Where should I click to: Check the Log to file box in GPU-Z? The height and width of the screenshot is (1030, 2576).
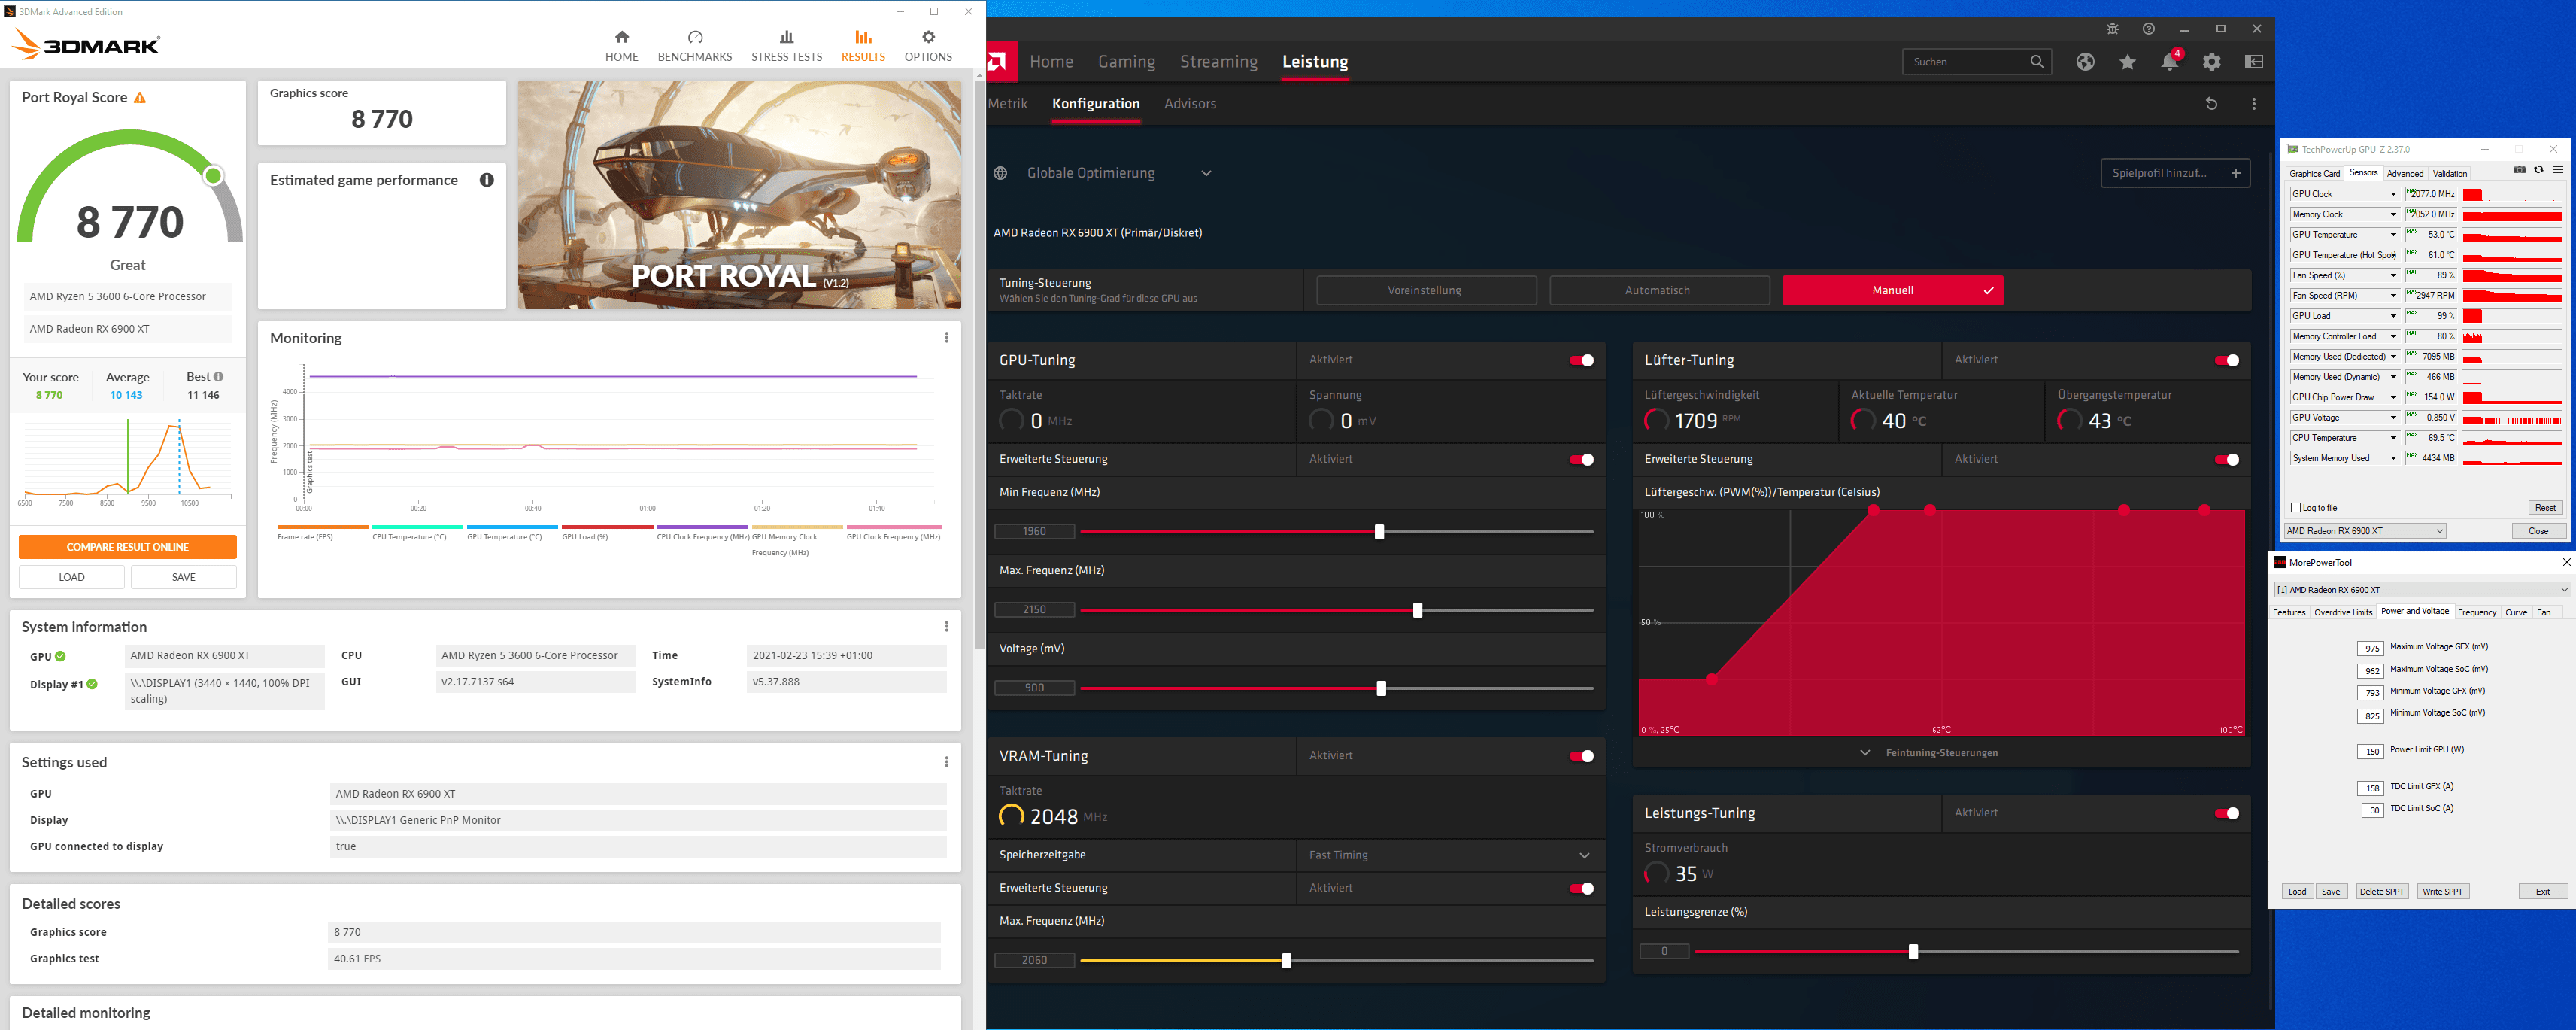coord(2296,508)
